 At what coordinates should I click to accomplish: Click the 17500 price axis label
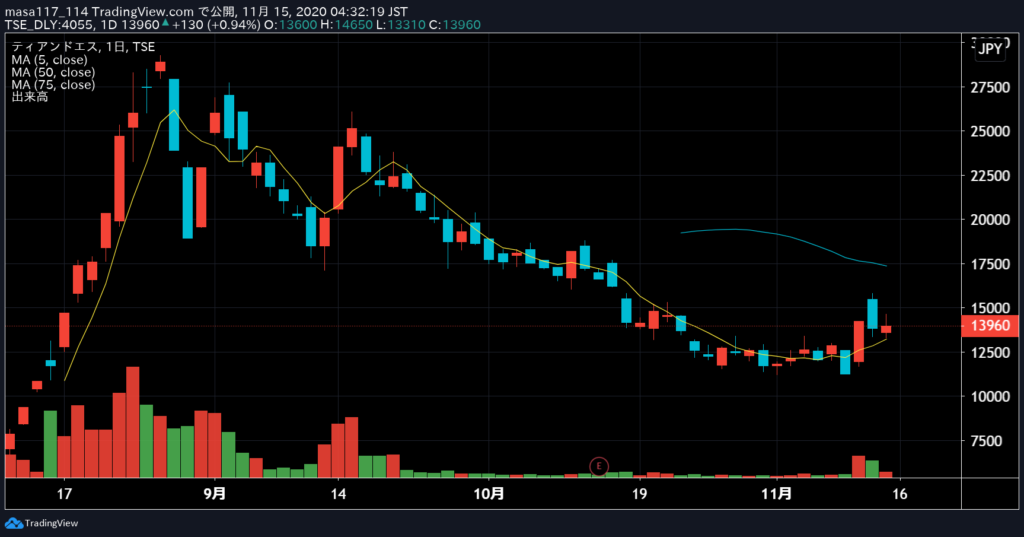click(x=990, y=264)
